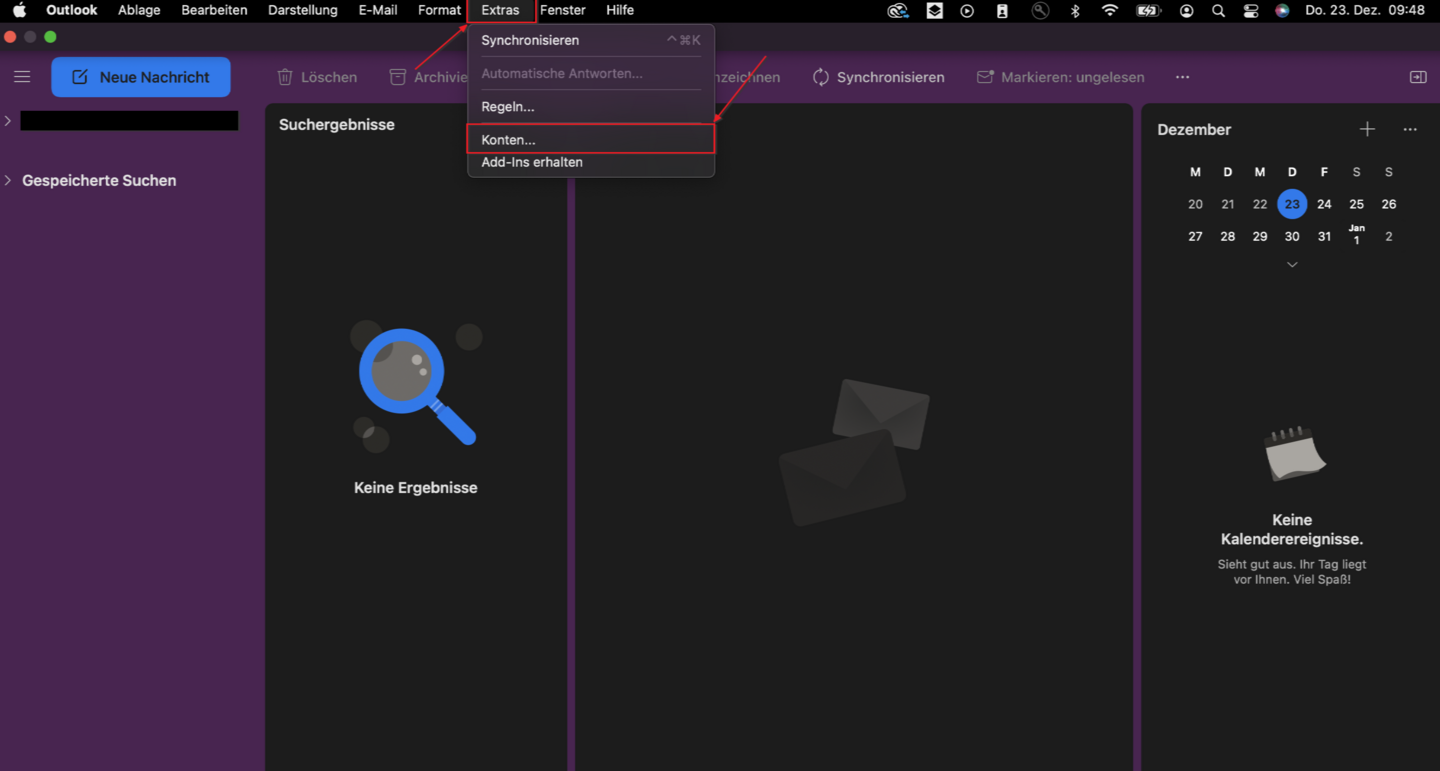Click the Suchergebnisse heading
Image resolution: width=1440 pixels, height=771 pixels.
coord(337,125)
